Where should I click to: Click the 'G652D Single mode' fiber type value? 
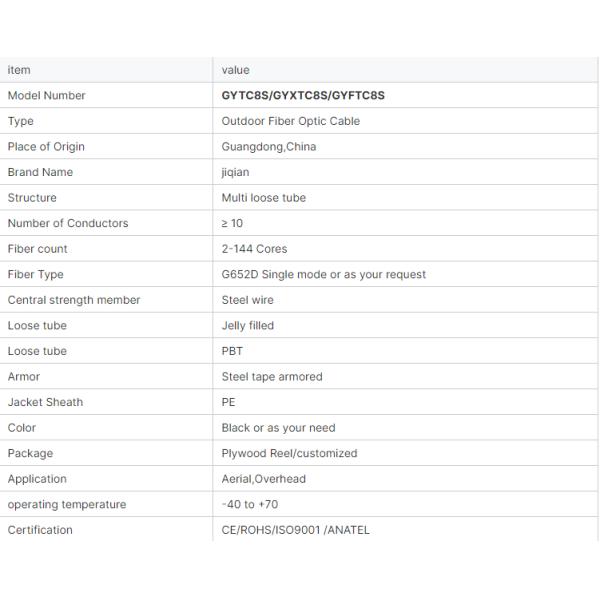(x=323, y=274)
